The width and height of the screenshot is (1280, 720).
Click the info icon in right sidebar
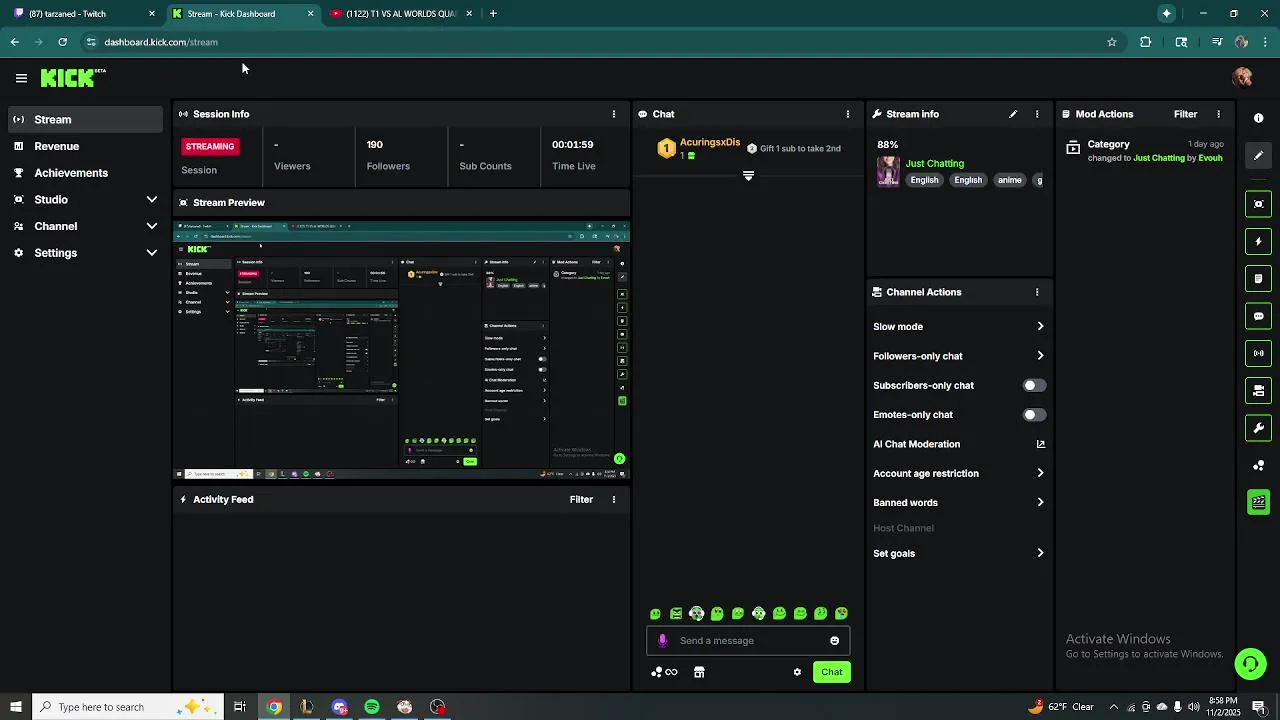[x=1259, y=118]
